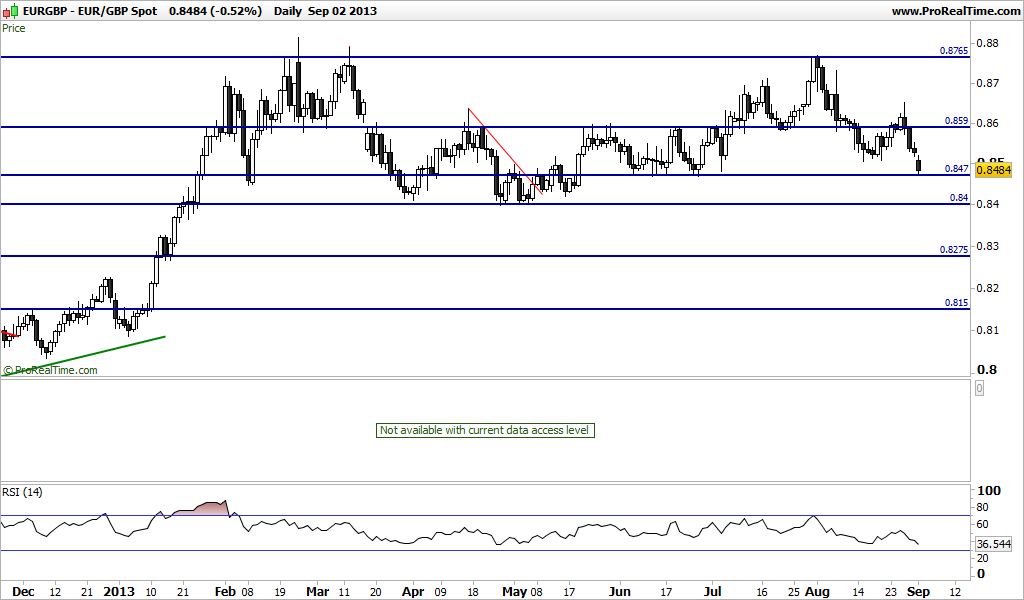Screen dimensions: 1024x600
Task: Click the RSI 100 axis label
Action: pyautogui.click(x=988, y=491)
